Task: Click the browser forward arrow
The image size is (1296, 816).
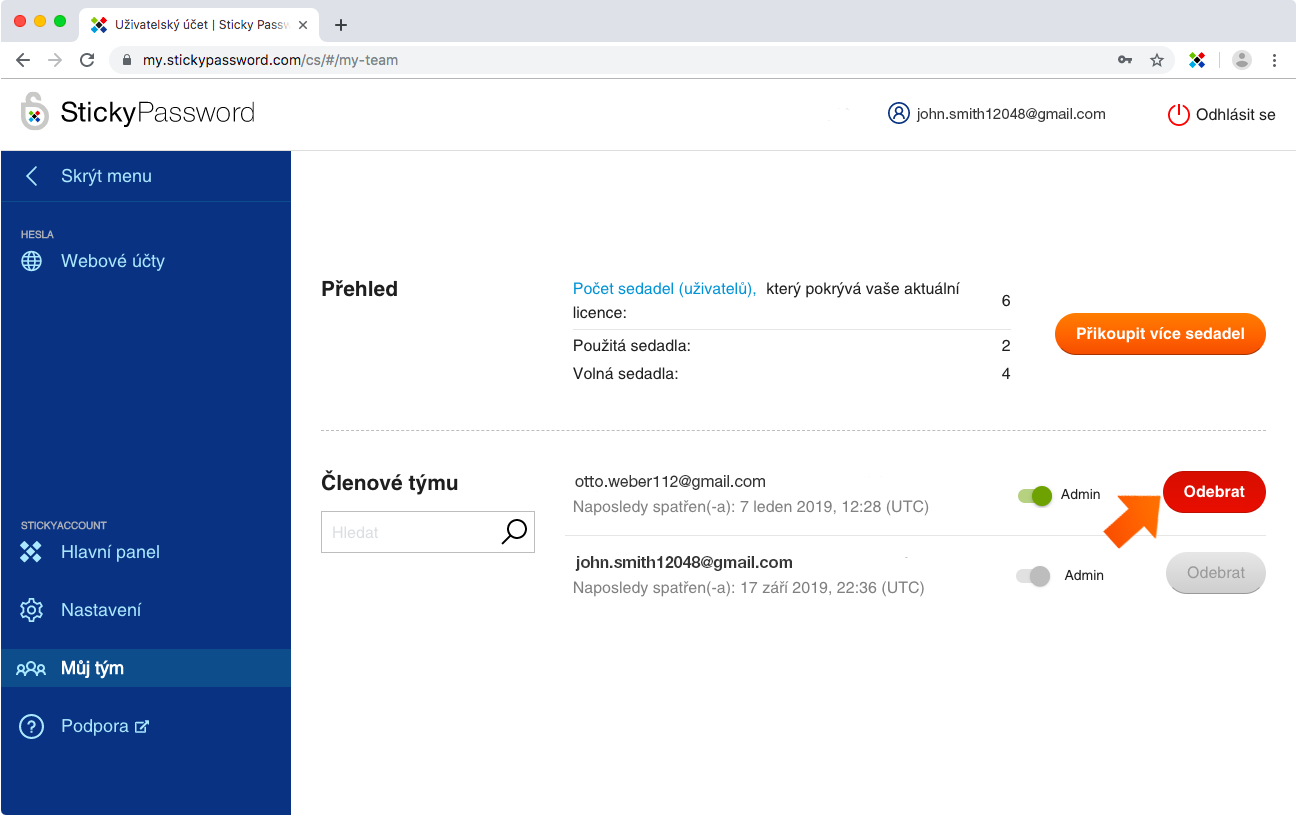Action: click(x=55, y=60)
